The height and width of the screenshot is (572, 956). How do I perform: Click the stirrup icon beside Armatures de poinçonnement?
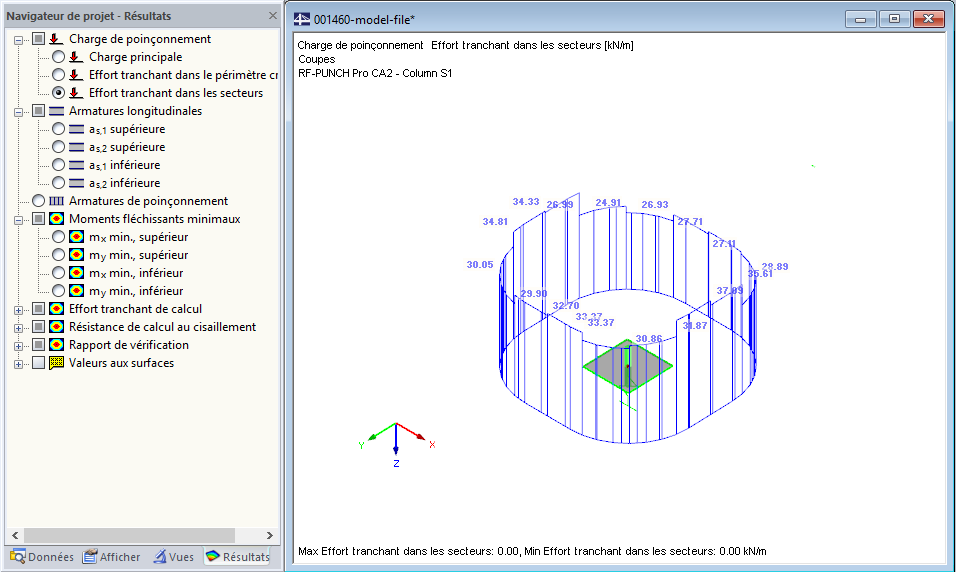pyautogui.click(x=56, y=201)
